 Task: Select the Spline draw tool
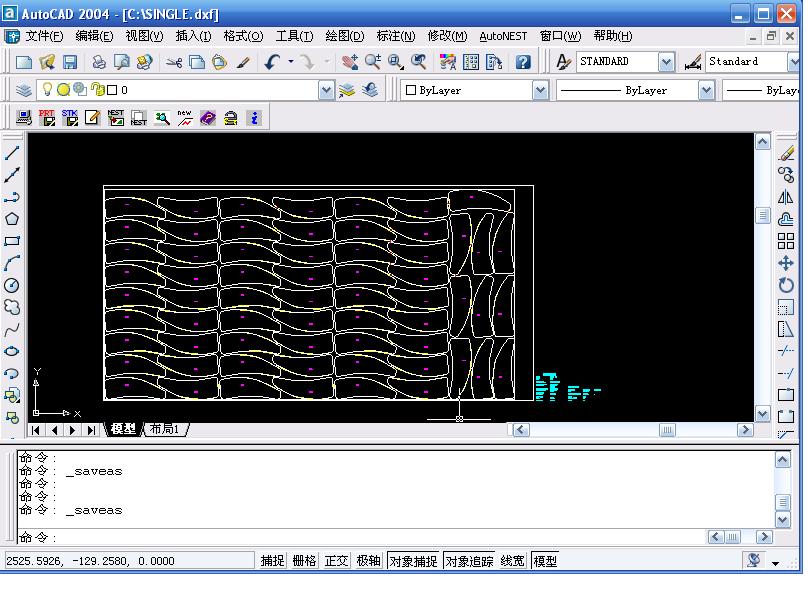coord(12,329)
